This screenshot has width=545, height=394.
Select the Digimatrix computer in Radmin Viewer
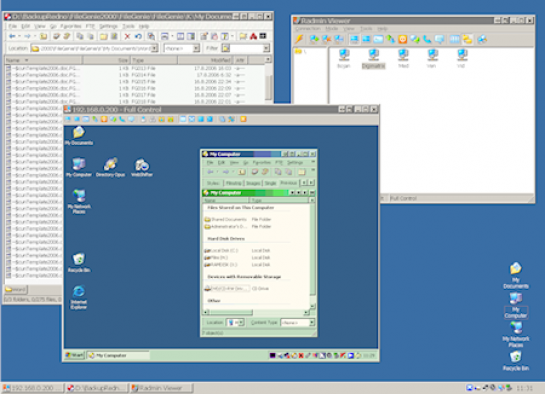pyautogui.click(x=373, y=58)
